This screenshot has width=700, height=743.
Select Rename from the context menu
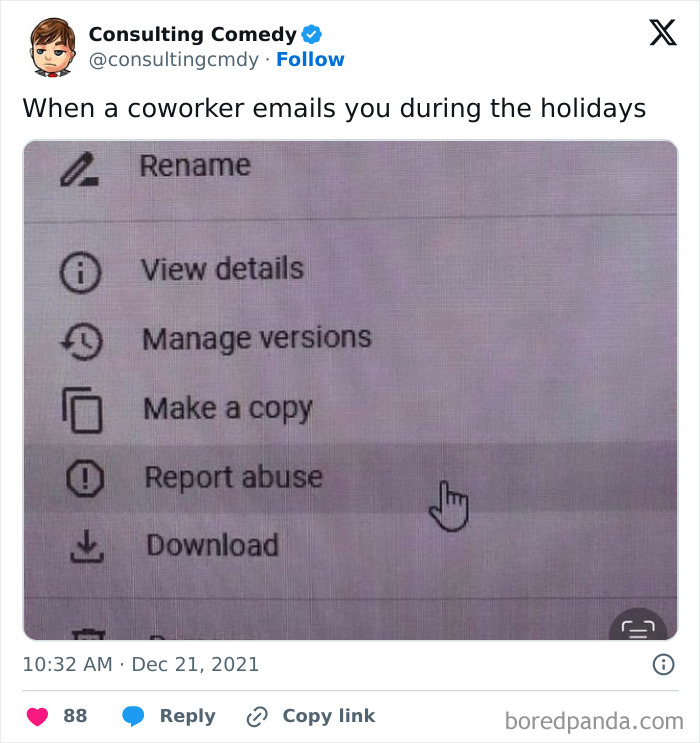coord(195,165)
